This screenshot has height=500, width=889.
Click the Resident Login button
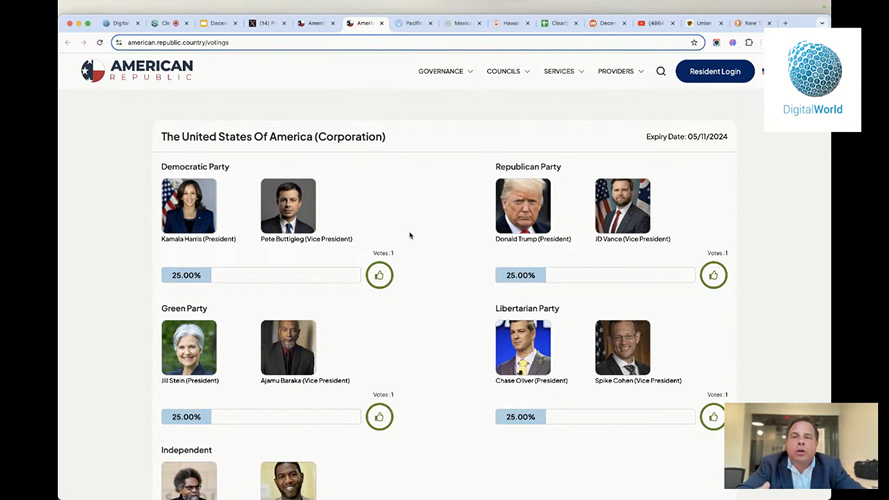pos(714,71)
